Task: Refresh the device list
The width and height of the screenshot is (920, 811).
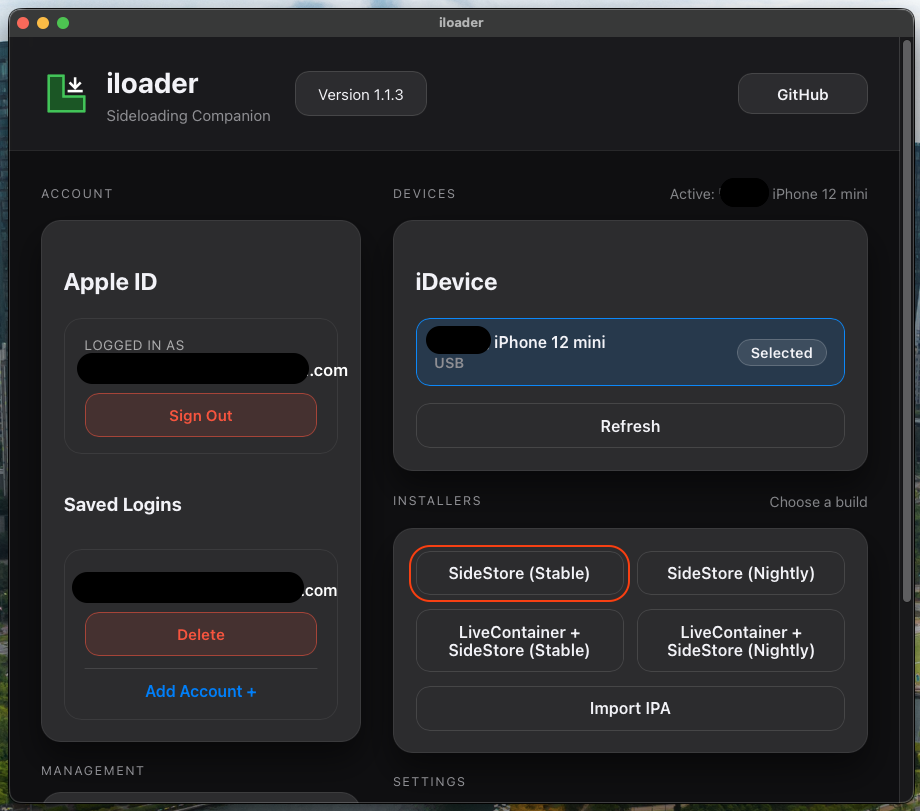Action: 630,426
